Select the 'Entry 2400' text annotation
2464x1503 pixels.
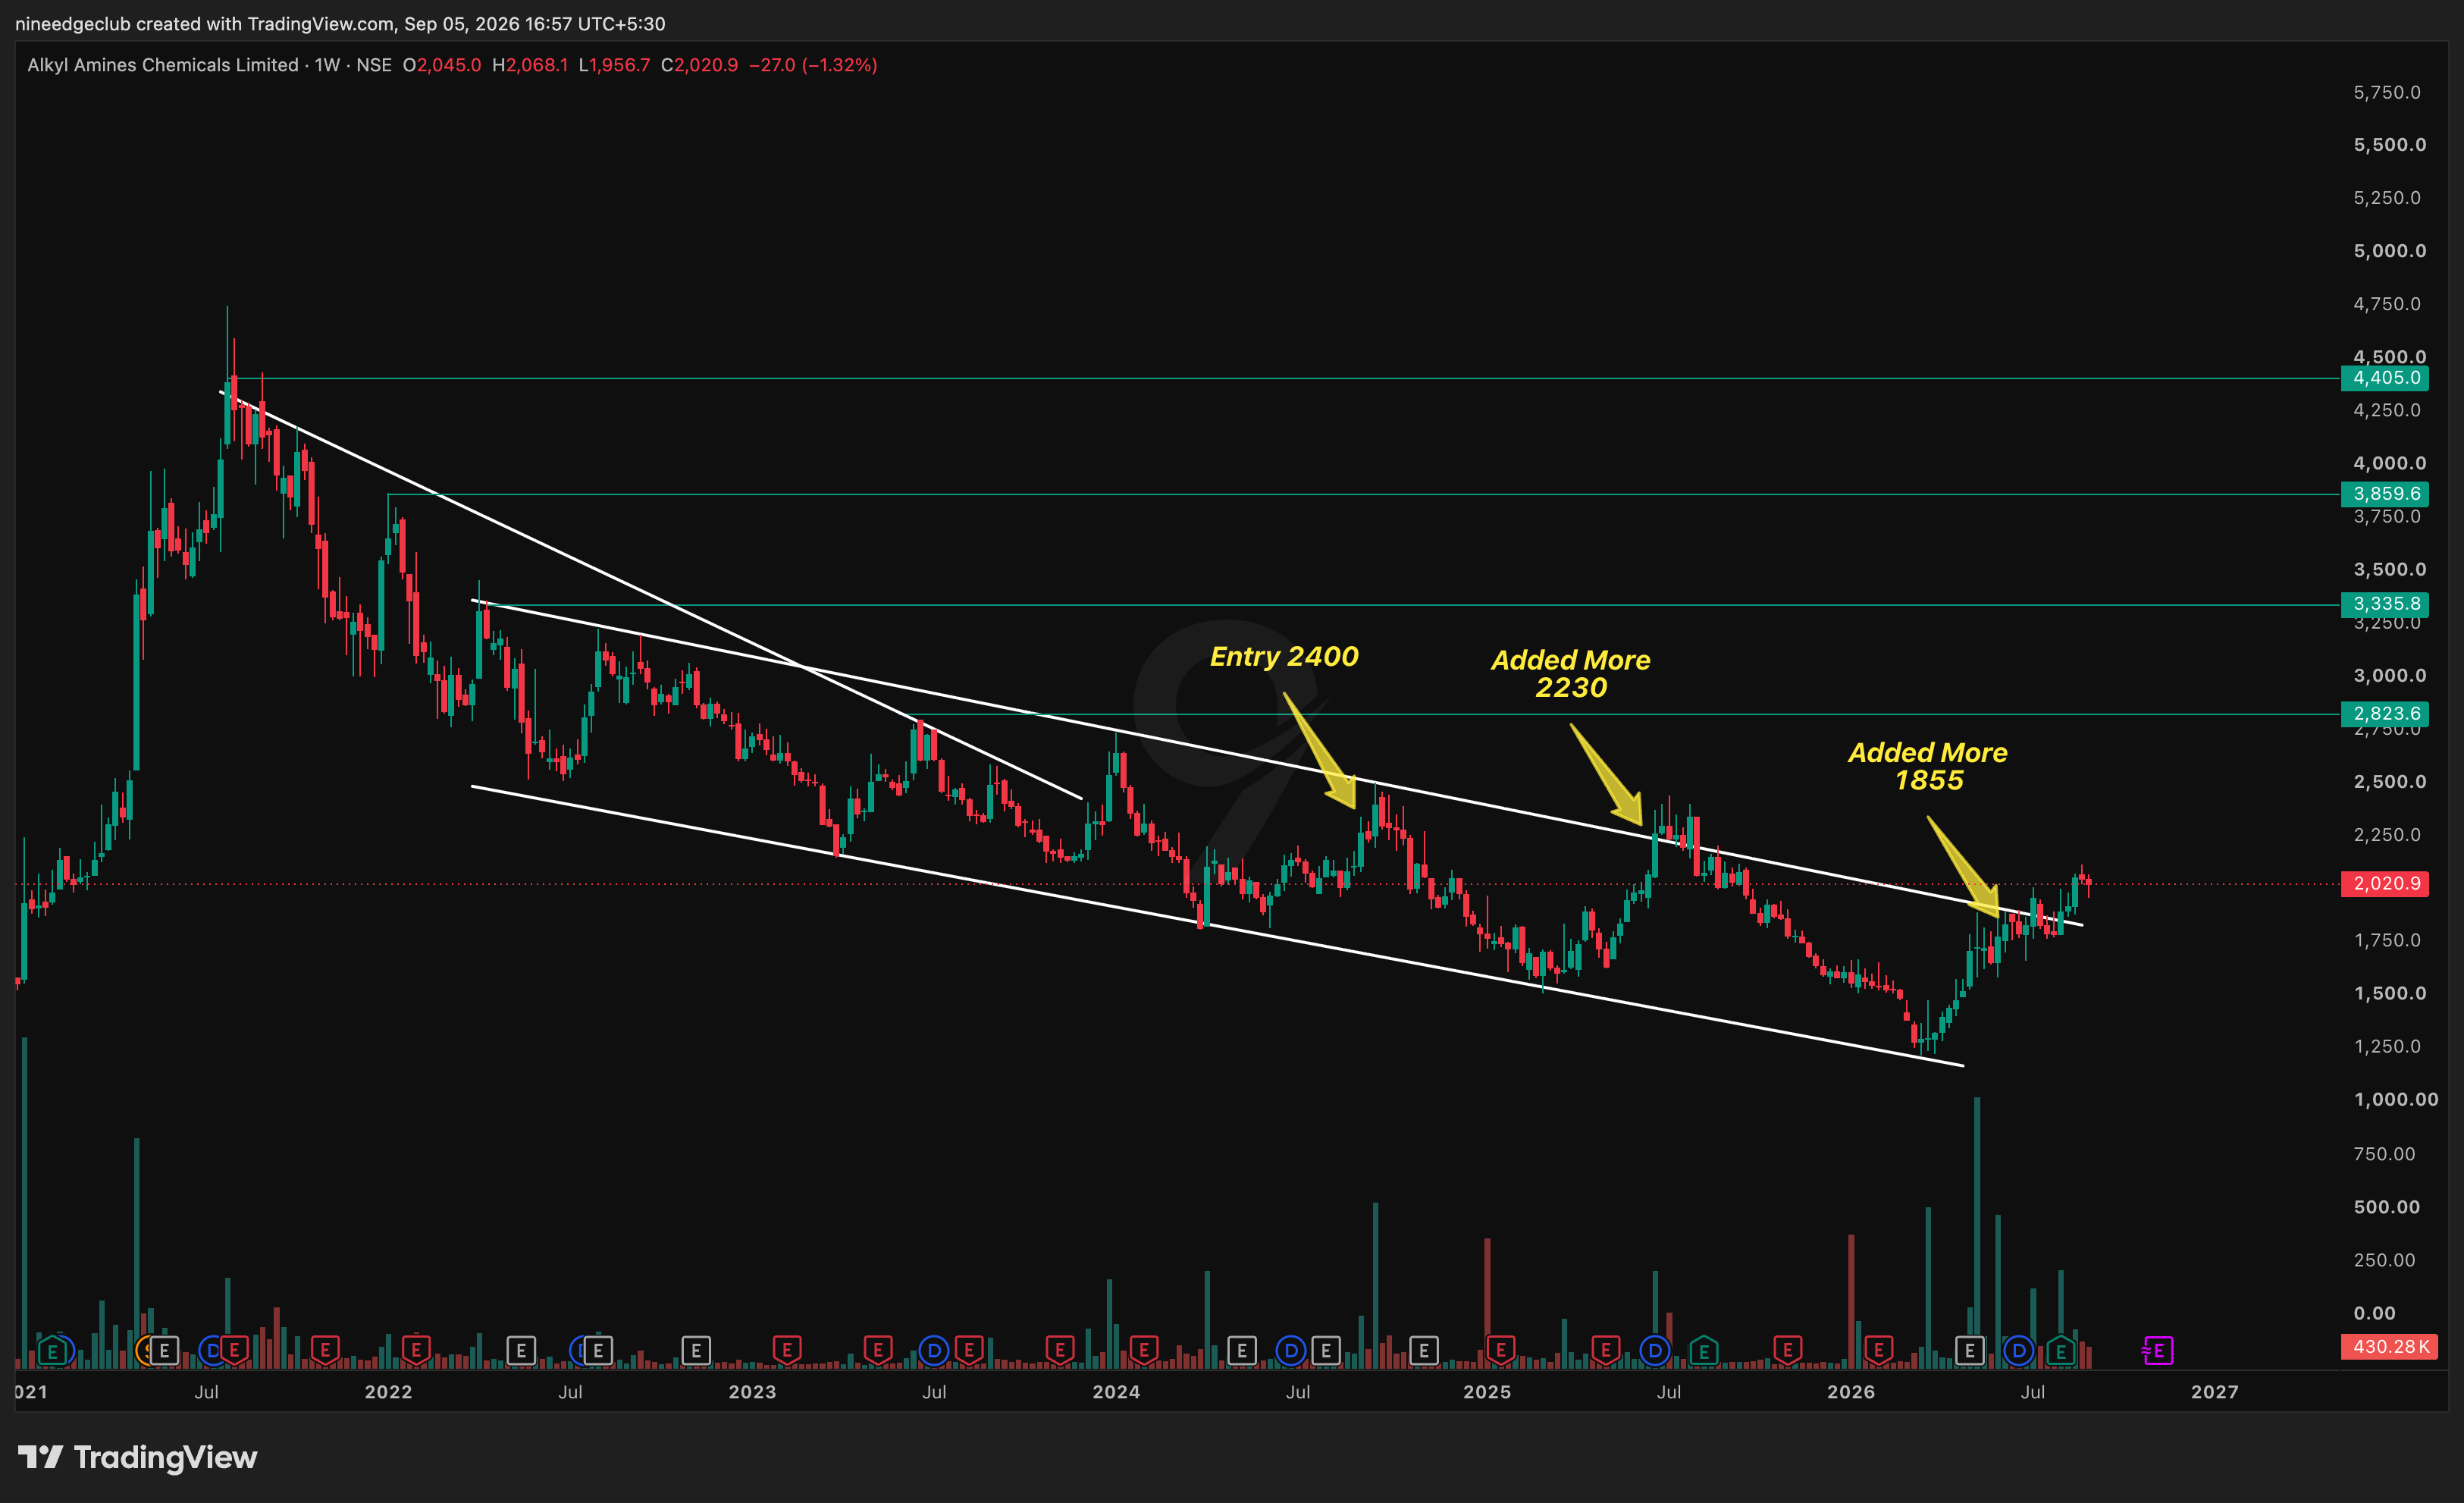pyautogui.click(x=1284, y=657)
